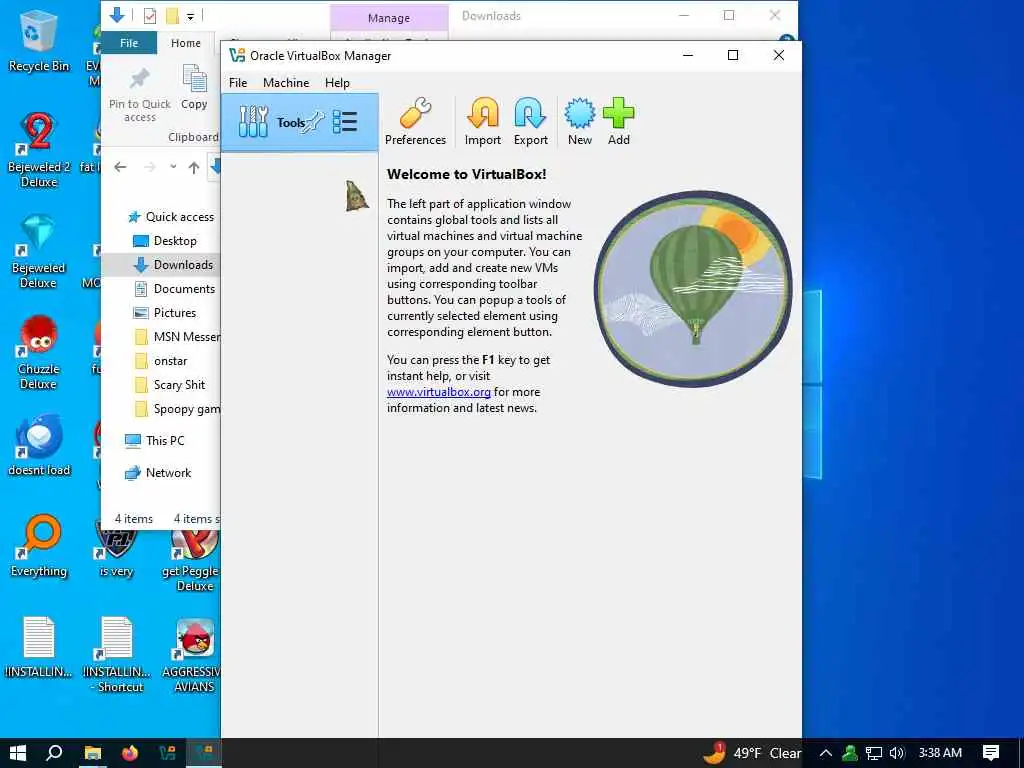
Task: Open the onstar folder
Action: tap(161, 361)
